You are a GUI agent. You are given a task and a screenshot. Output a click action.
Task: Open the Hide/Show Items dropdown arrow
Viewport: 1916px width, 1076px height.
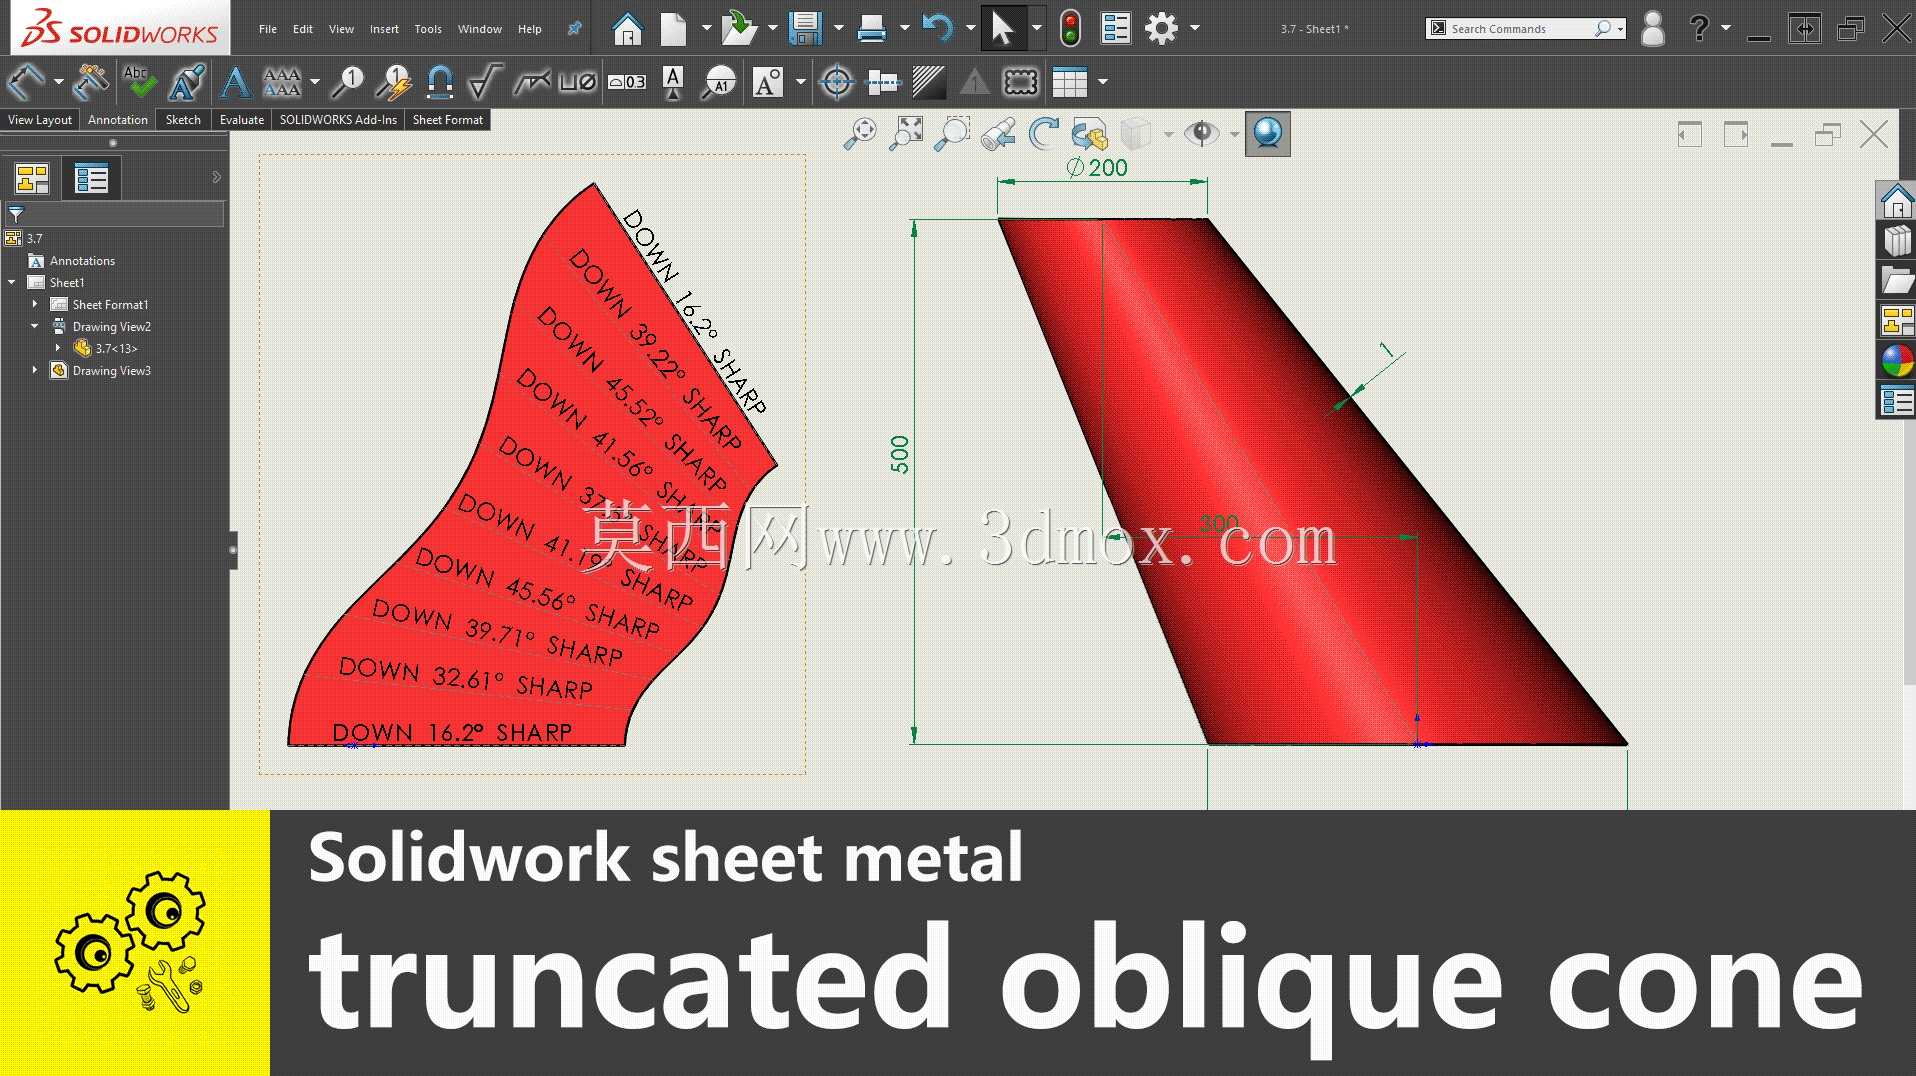coord(1234,134)
